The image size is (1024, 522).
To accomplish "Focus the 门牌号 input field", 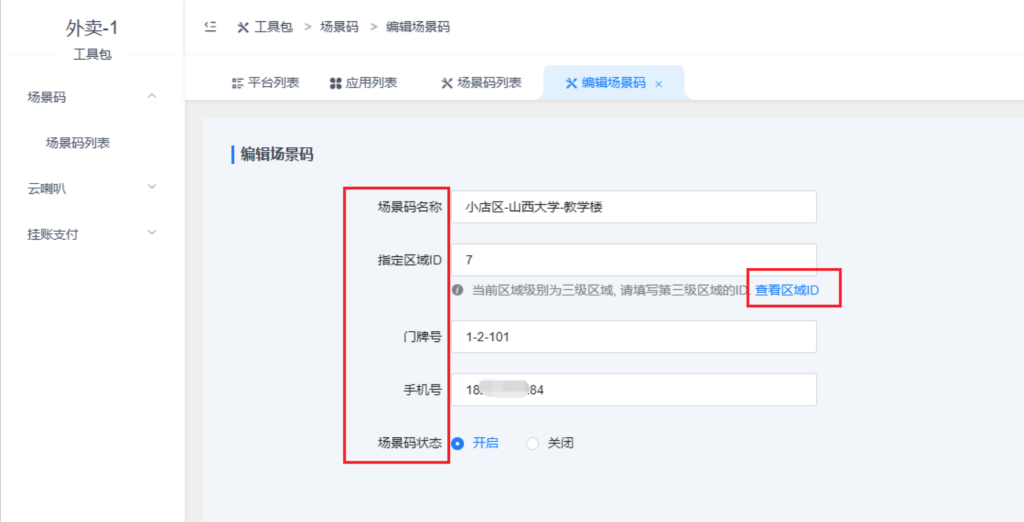I will (x=634, y=336).
